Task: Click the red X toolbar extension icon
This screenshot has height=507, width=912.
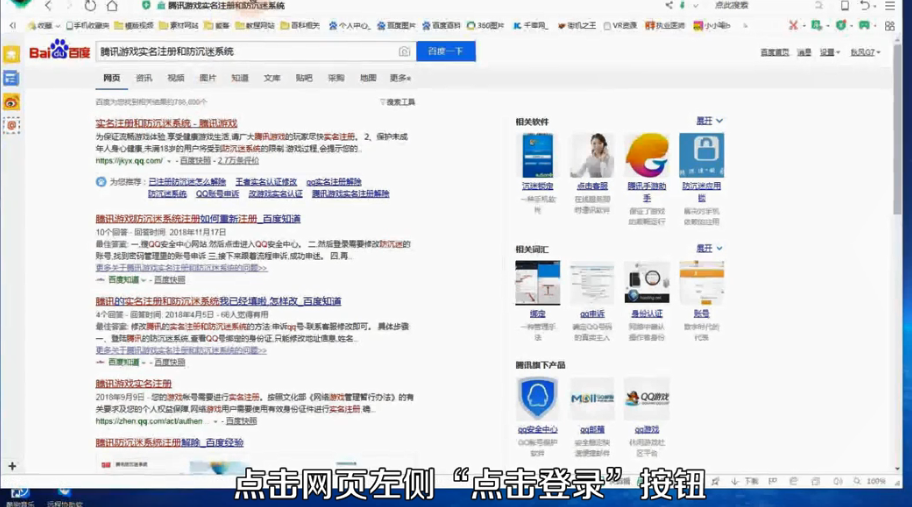Action: coord(793,26)
